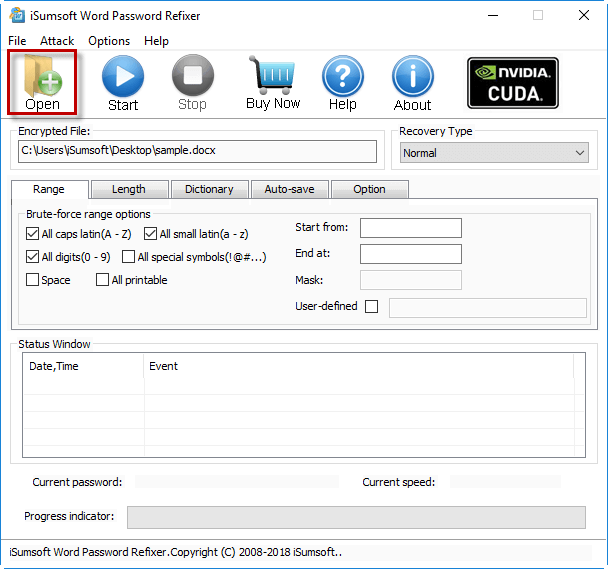The height and width of the screenshot is (569, 608).
Task: Select the Range tab
Action: (x=49, y=189)
